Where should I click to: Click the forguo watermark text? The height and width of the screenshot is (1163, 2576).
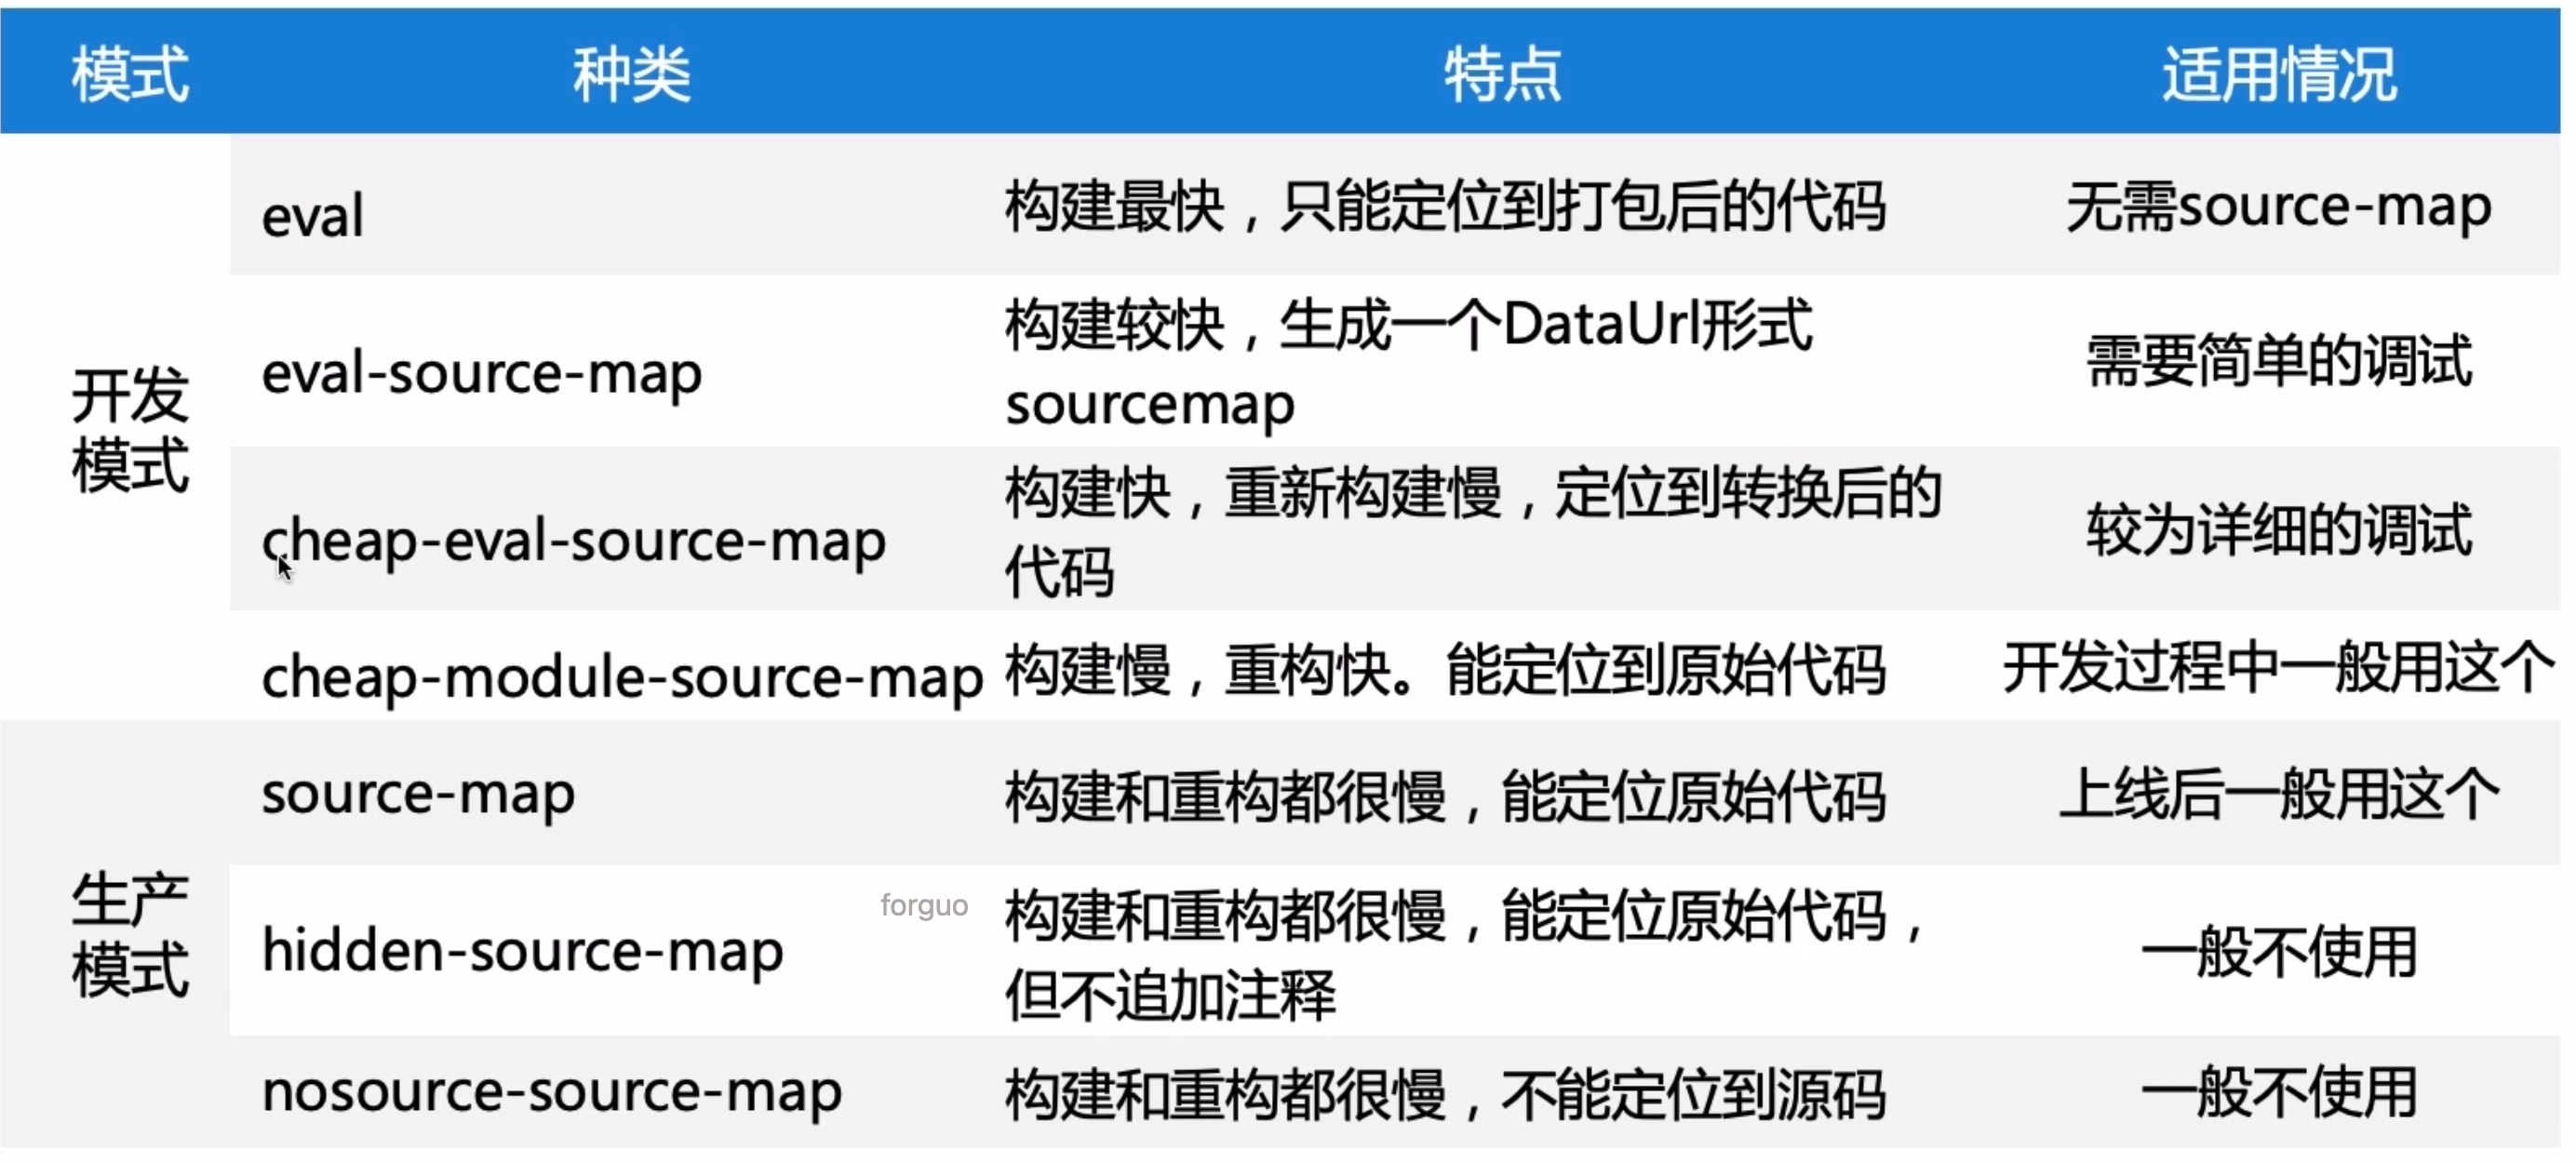point(923,905)
